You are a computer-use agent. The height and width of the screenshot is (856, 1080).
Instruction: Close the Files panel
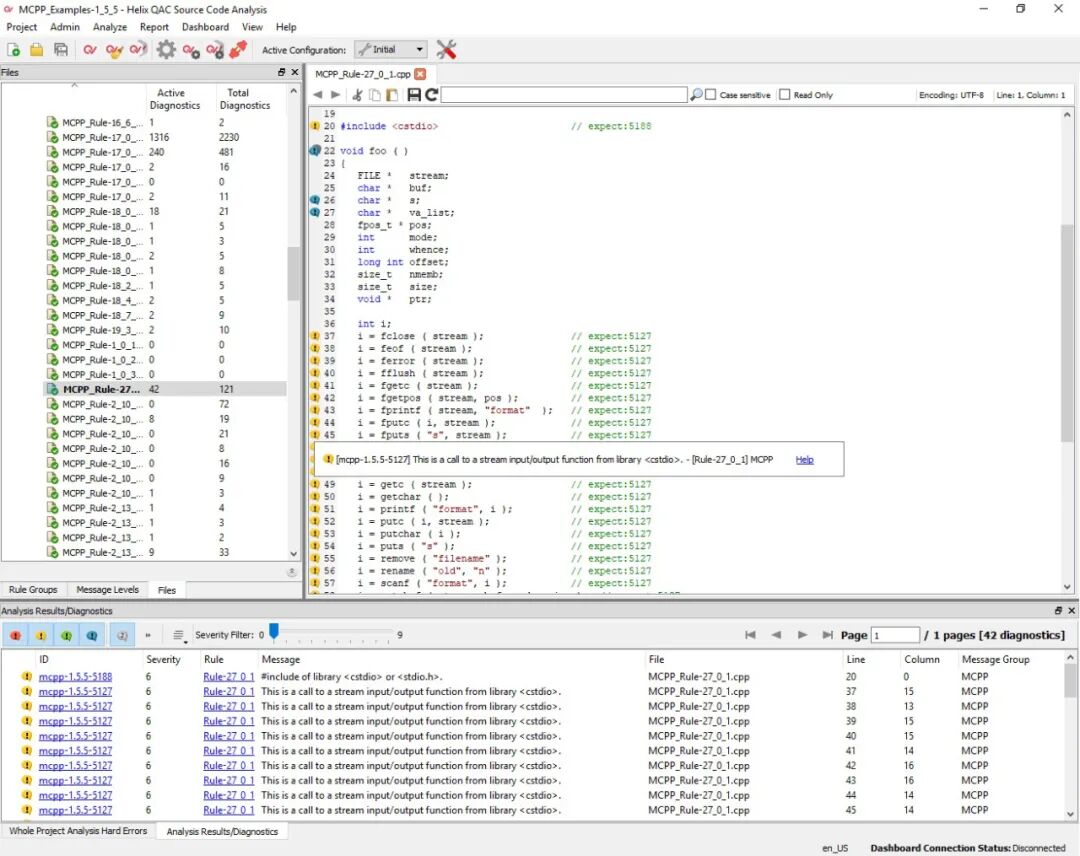(295, 72)
